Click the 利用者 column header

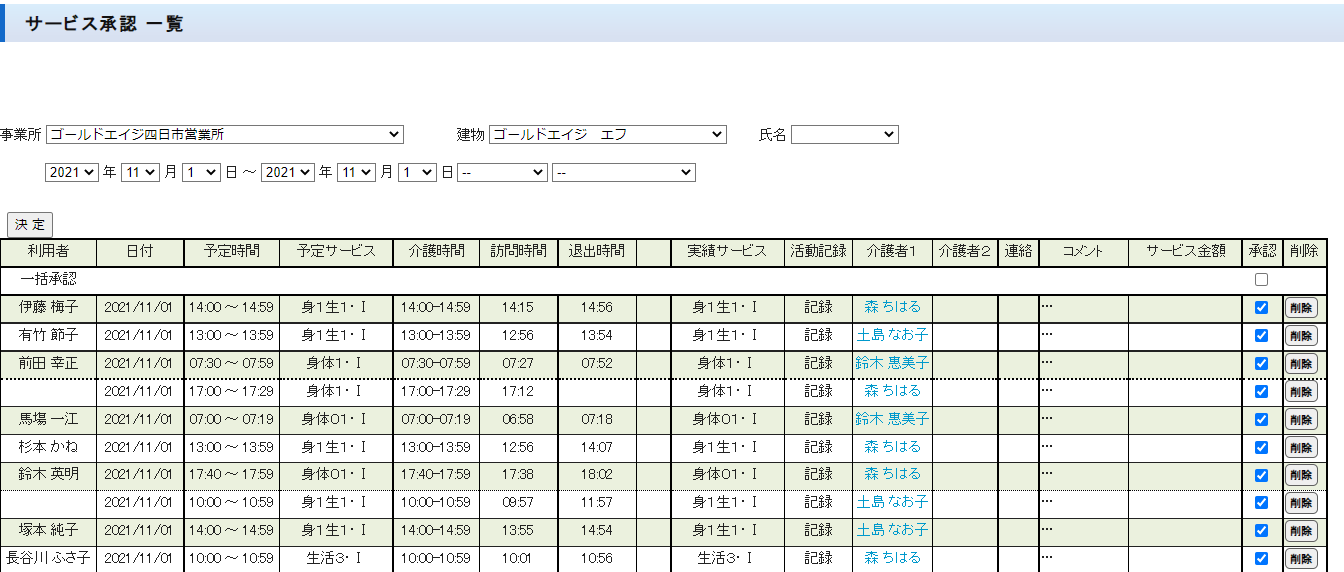tap(48, 251)
